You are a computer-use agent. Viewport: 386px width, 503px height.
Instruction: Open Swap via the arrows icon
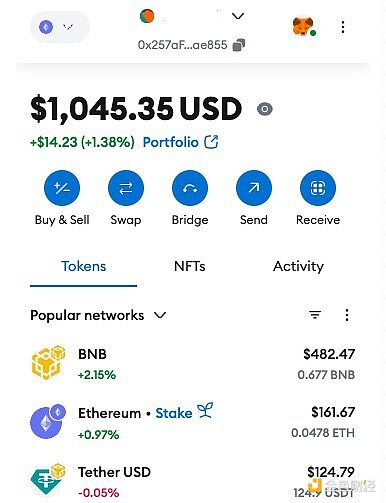[126, 188]
